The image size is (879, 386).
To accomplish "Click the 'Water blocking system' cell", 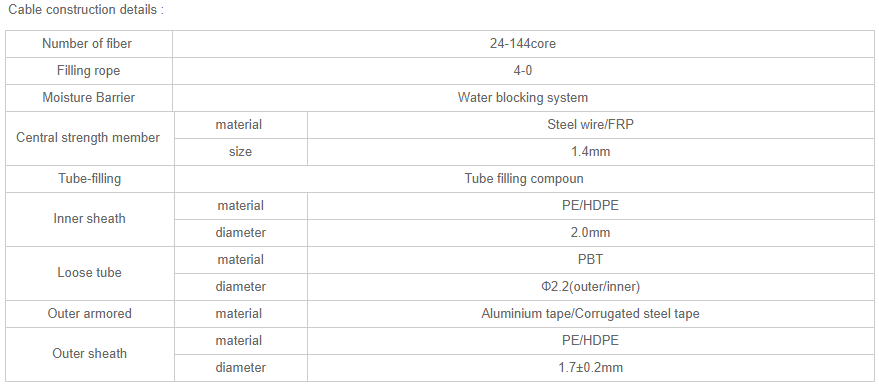I will (x=522, y=98).
